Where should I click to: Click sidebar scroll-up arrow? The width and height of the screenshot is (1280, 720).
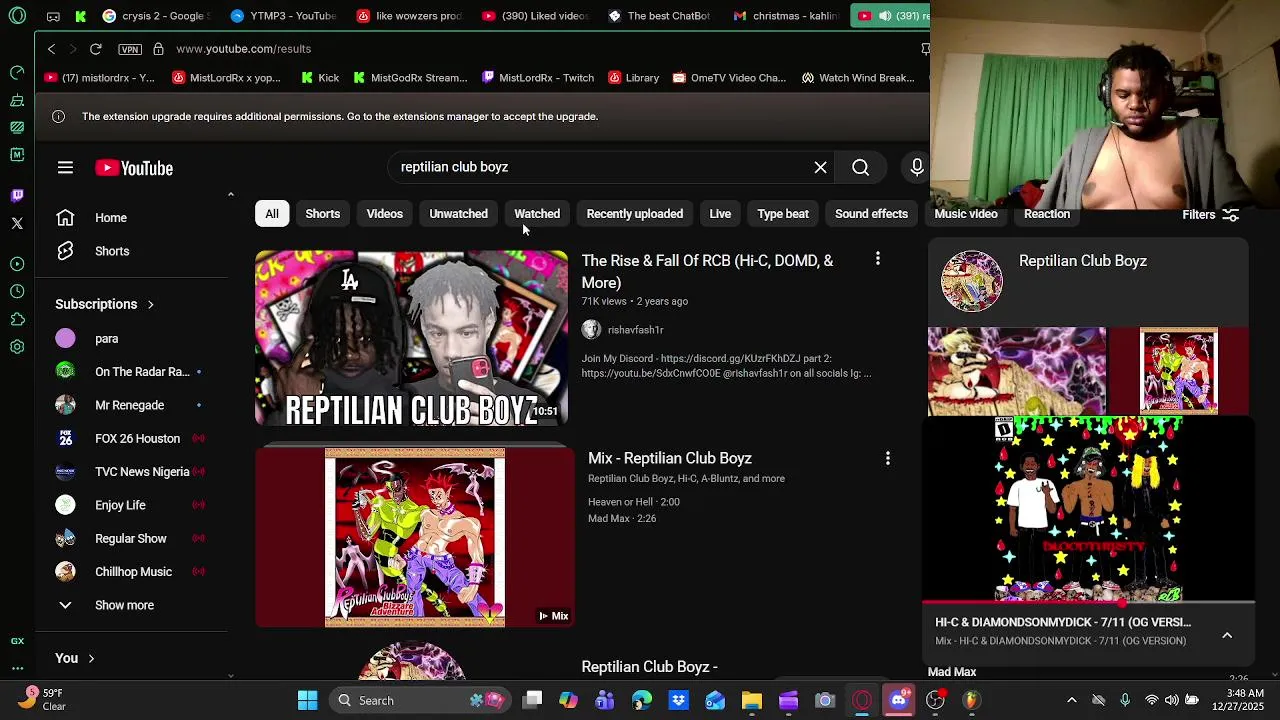pyautogui.click(x=231, y=195)
